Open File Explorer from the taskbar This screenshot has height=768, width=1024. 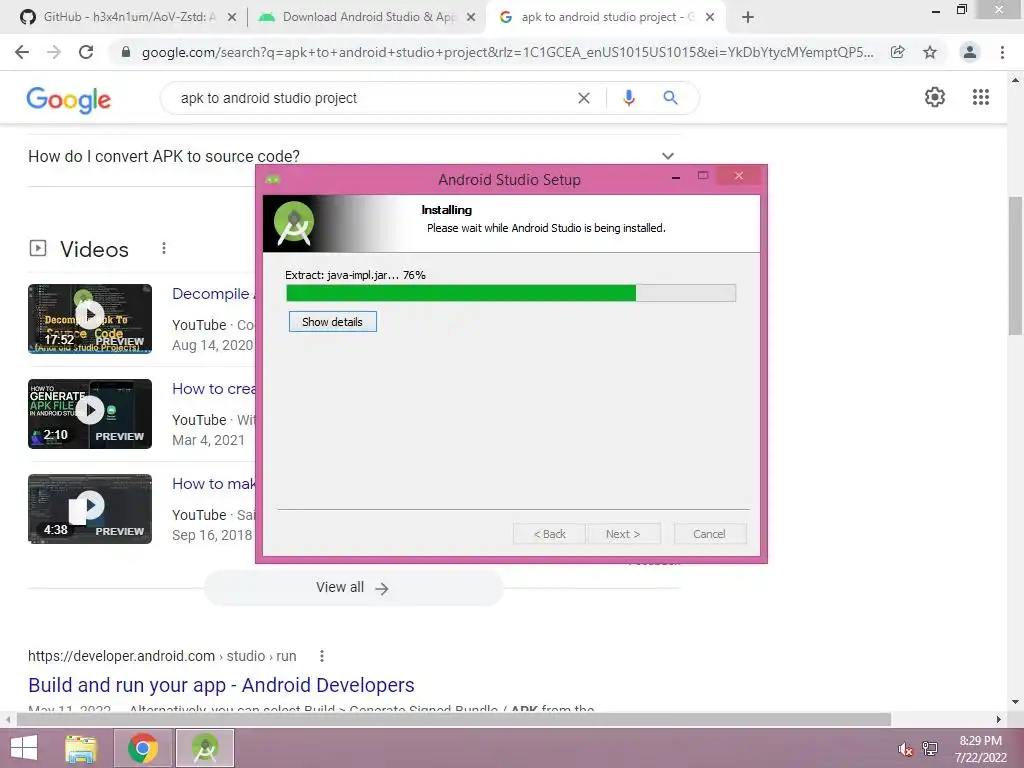pyautogui.click(x=81, y=748)
